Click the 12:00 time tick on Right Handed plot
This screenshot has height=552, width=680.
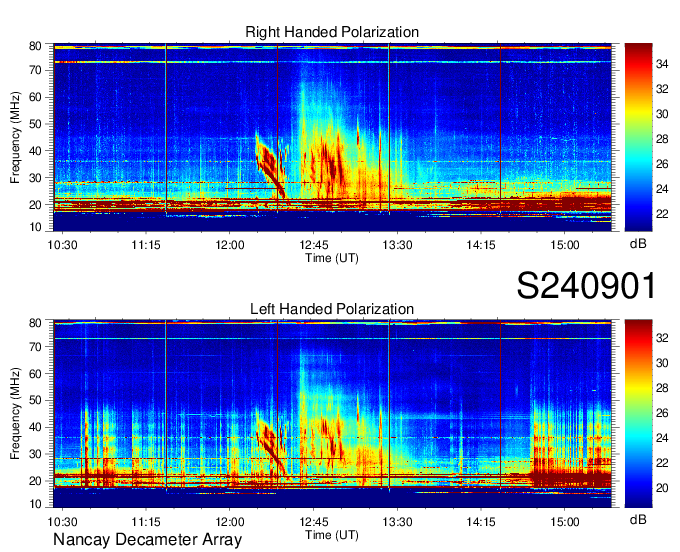pos(230,245)
